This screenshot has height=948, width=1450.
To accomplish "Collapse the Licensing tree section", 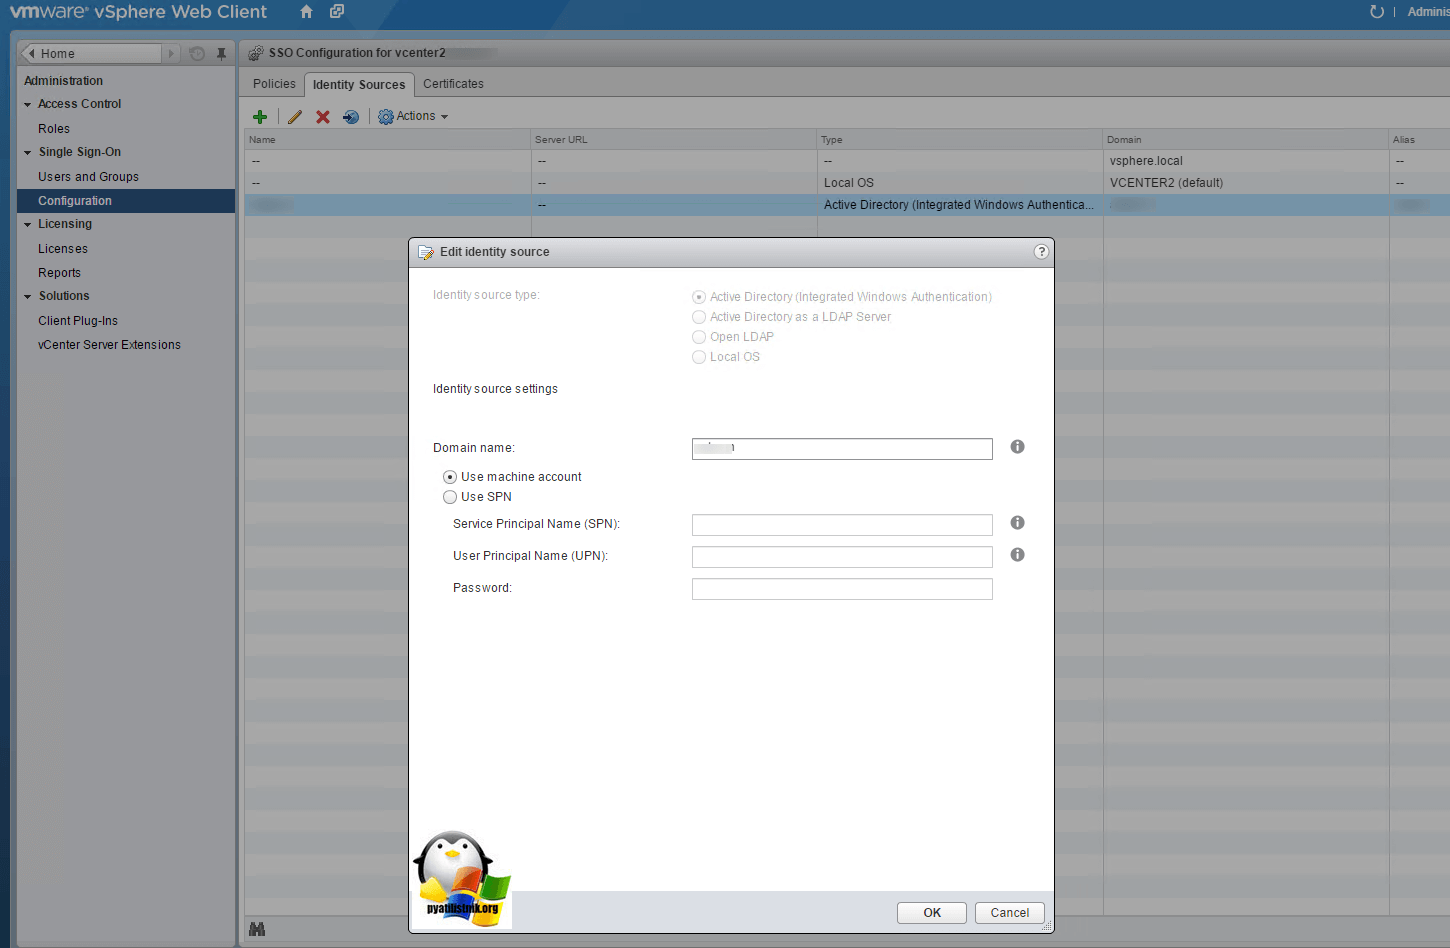I will coord(28,225).
